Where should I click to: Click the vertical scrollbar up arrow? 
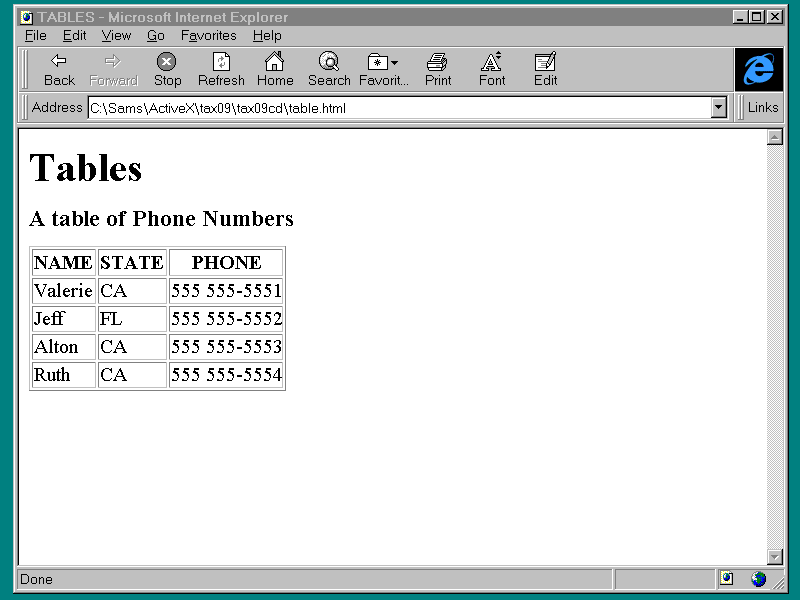774,137
